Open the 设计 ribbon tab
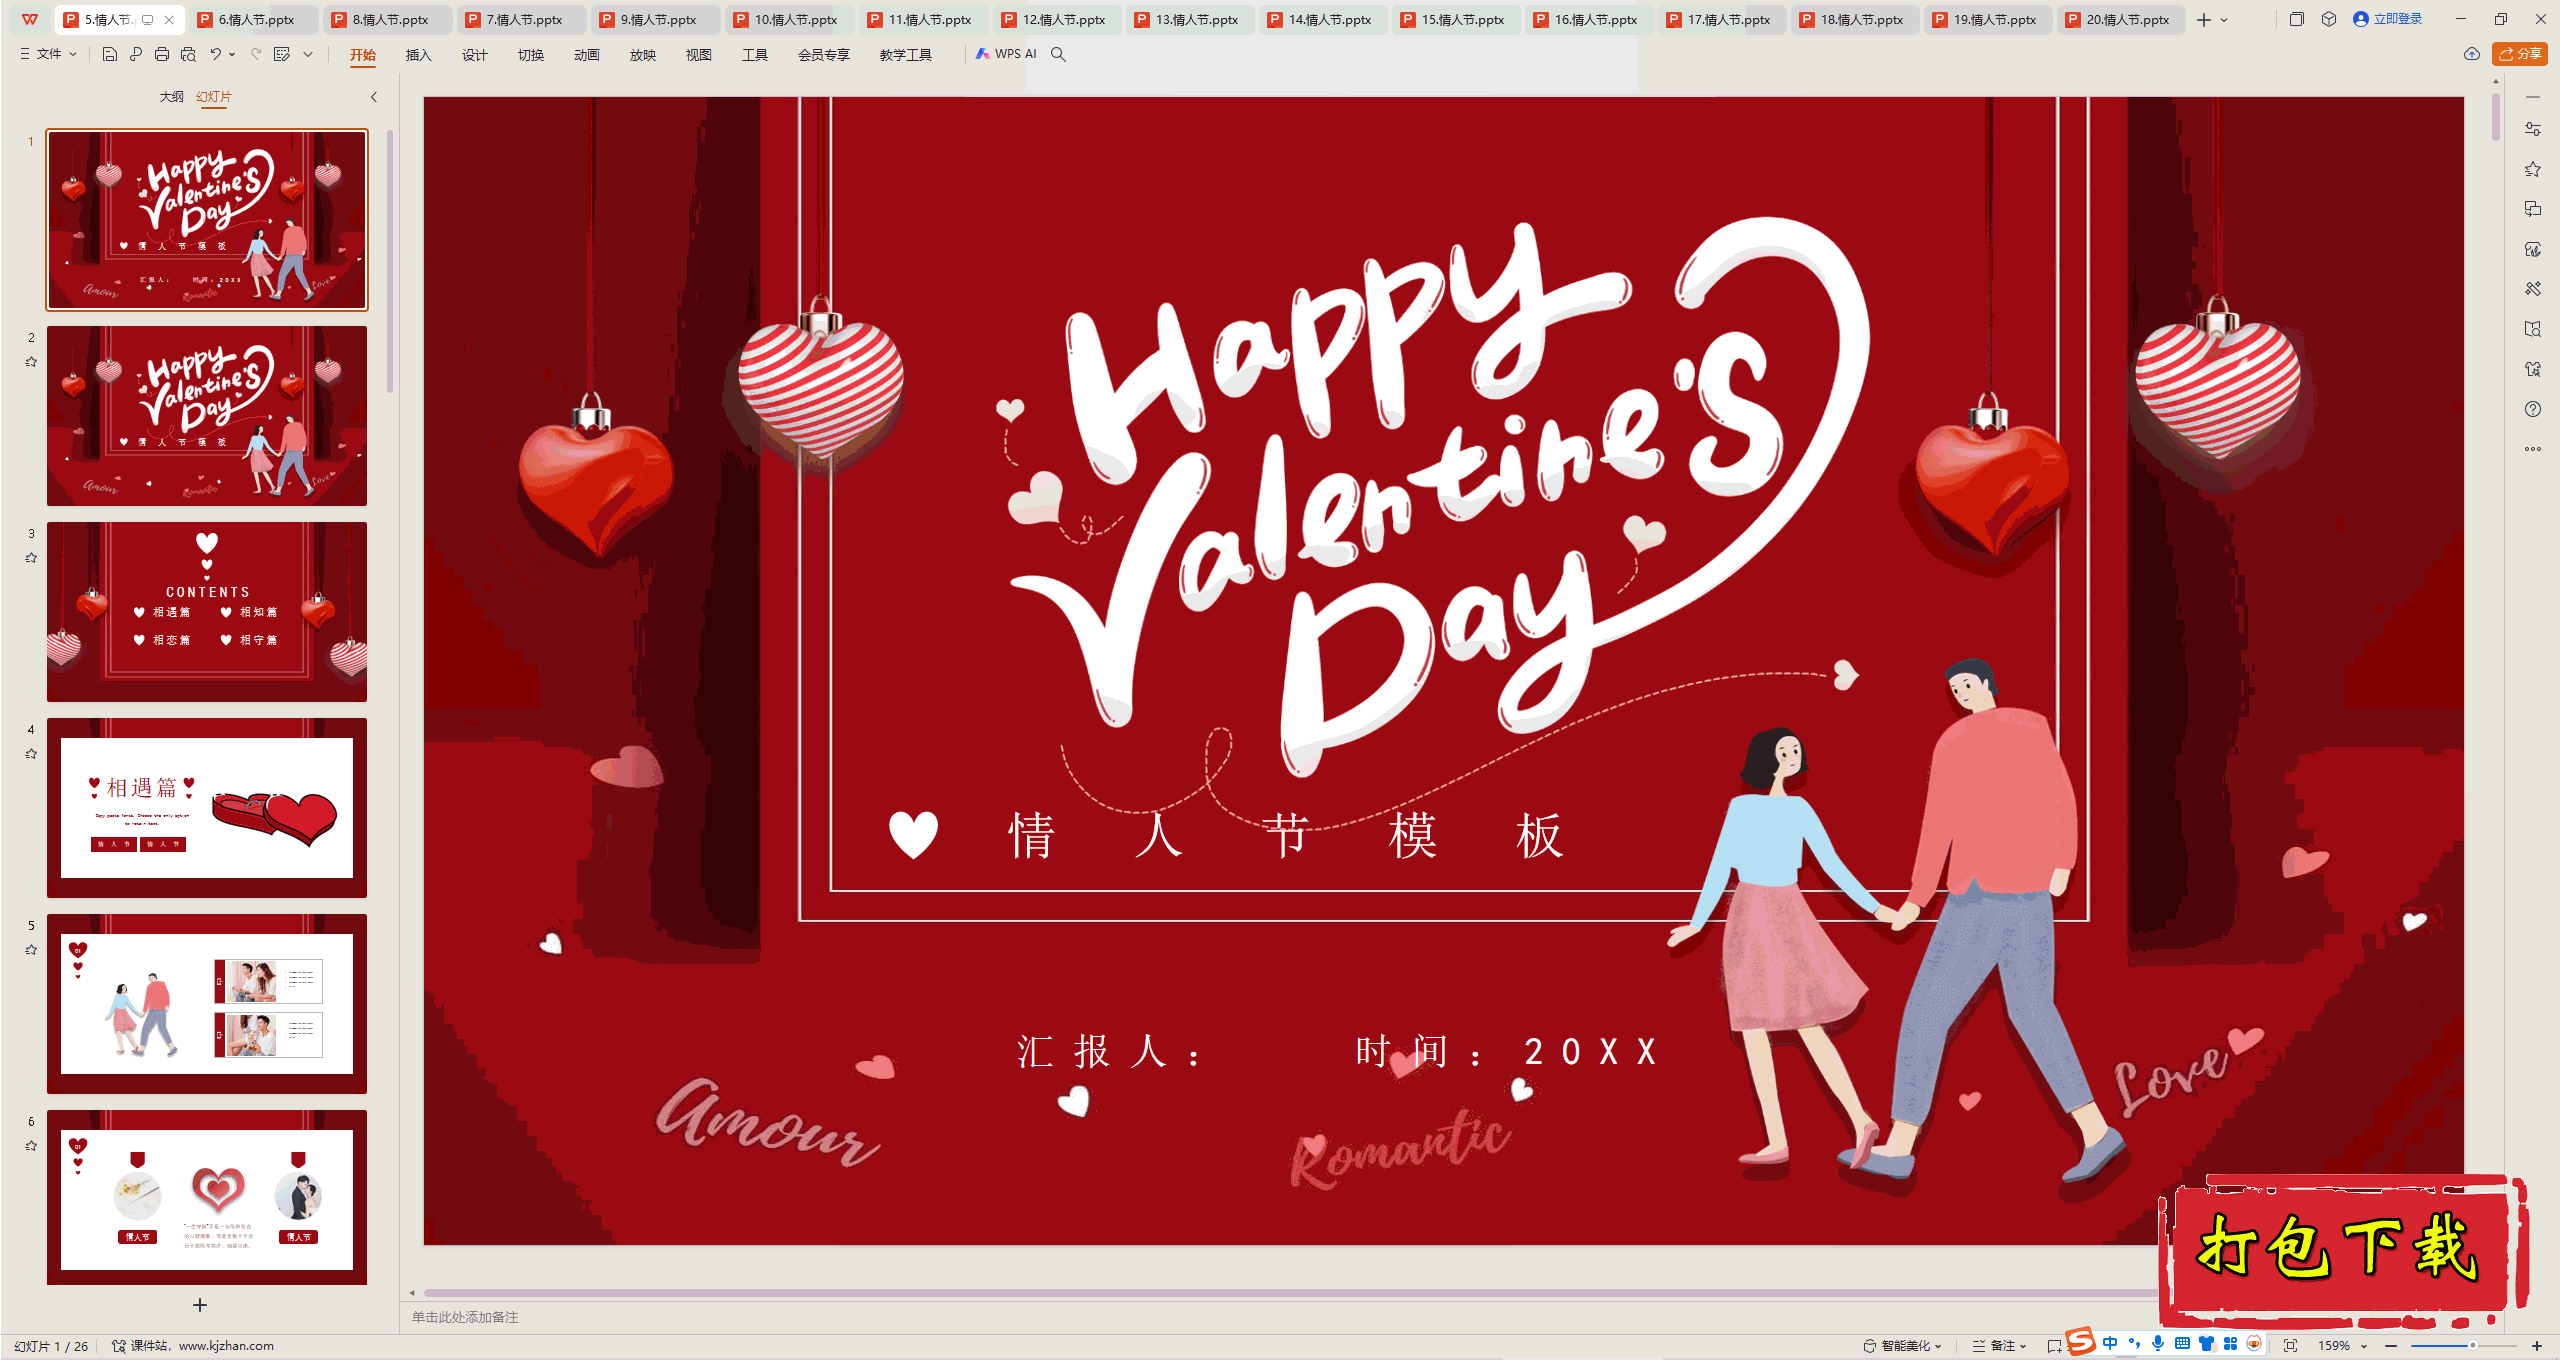This screenshot has width=2560, height=1360. (474, 55)
